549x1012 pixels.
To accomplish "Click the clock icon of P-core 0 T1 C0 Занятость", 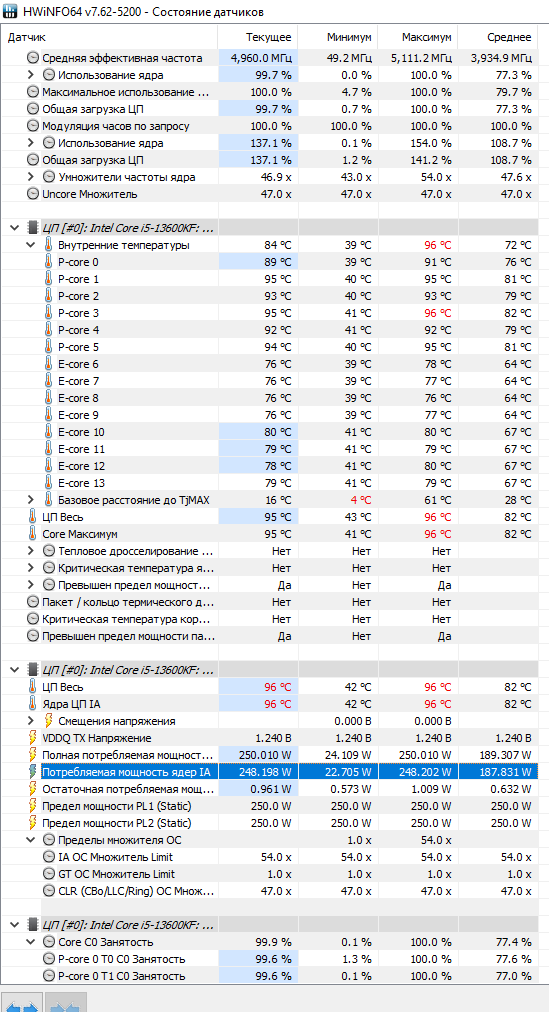I will coord(49,976).
